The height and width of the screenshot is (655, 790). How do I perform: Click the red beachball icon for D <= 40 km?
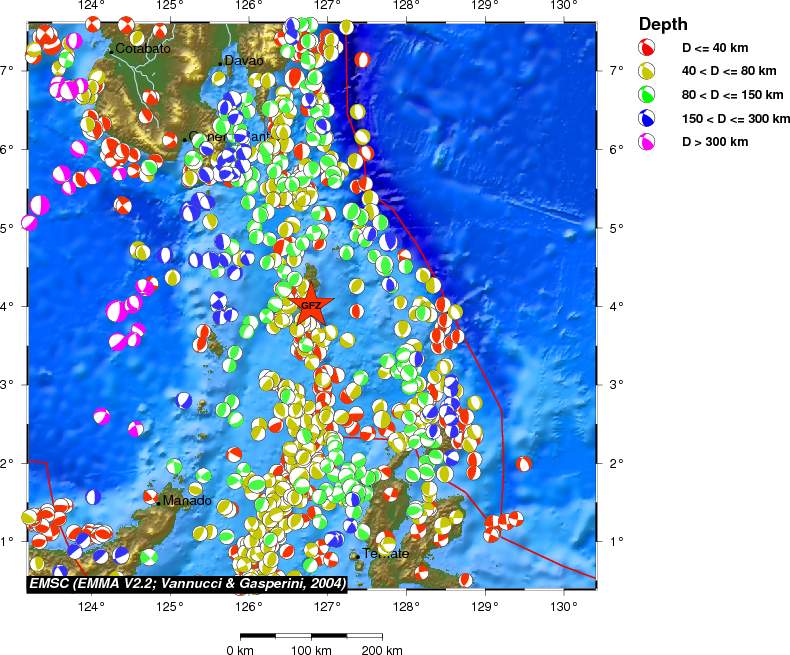(x=646, y=47)
